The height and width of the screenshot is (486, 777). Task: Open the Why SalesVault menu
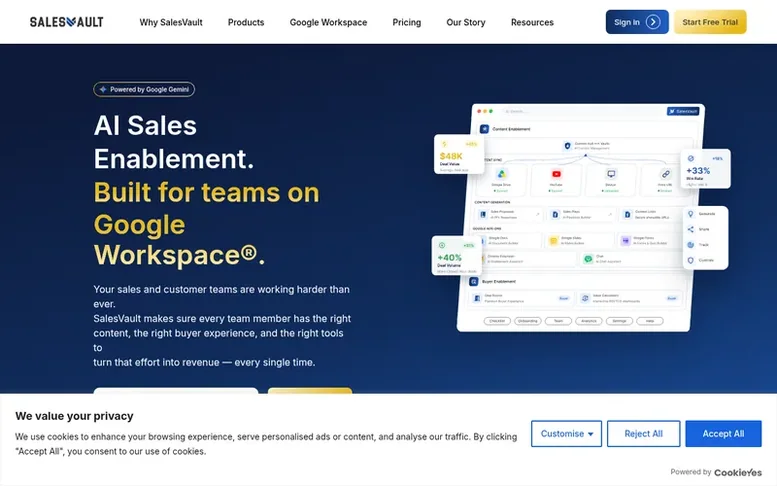(x=171, y=22)
